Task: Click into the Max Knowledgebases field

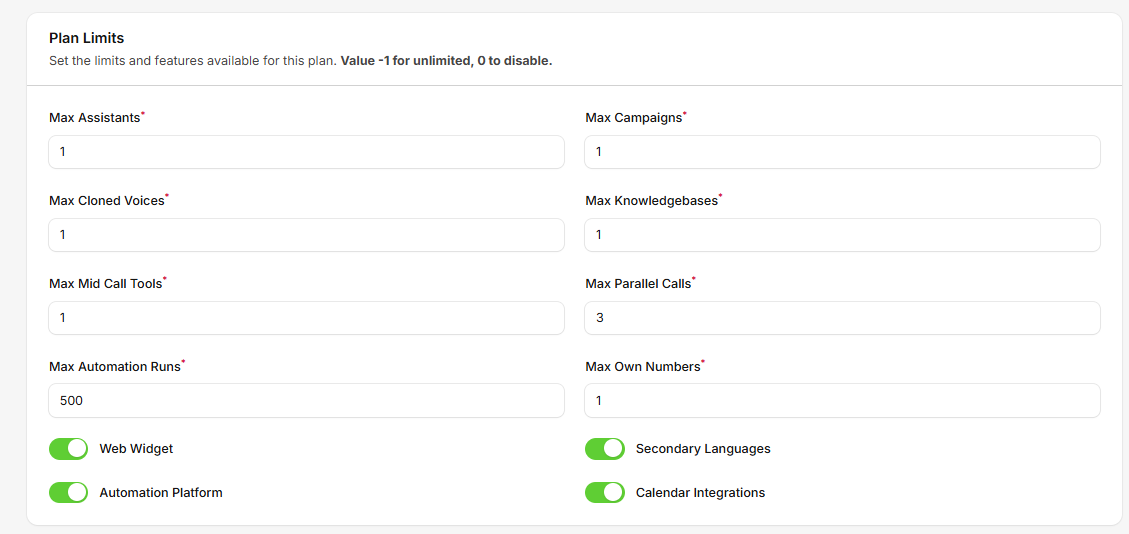Action: pos(842,235)
